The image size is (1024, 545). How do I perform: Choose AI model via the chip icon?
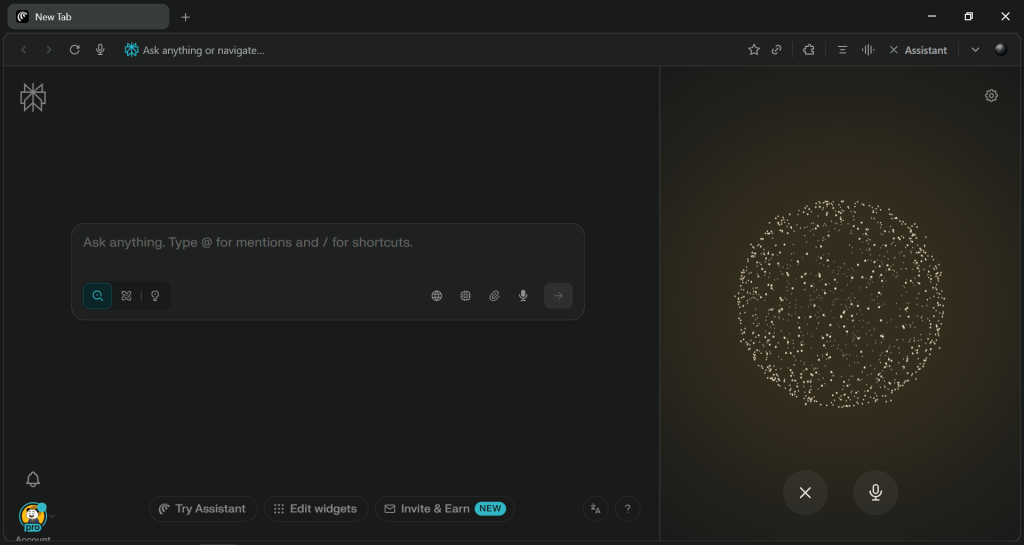point(465,296)
